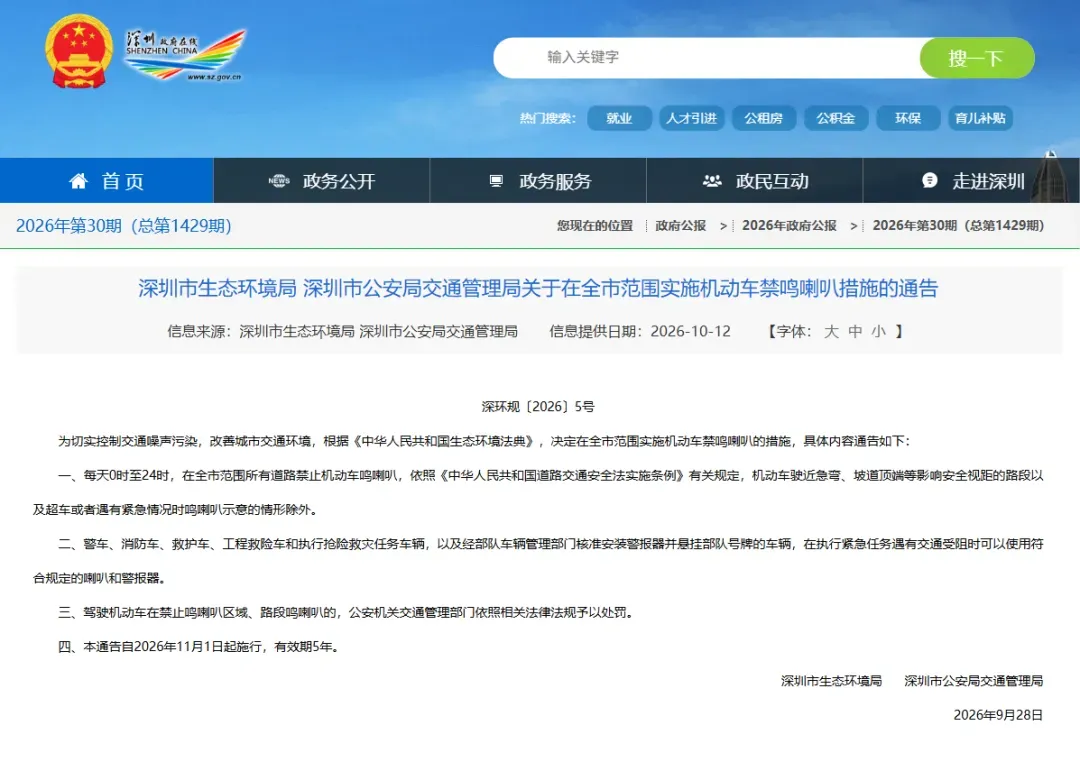Image resolution: width=1080 pixels, height=762 pixels.
Task: Open the Shenzhen China site logo
Action: [x=185, y=56]
